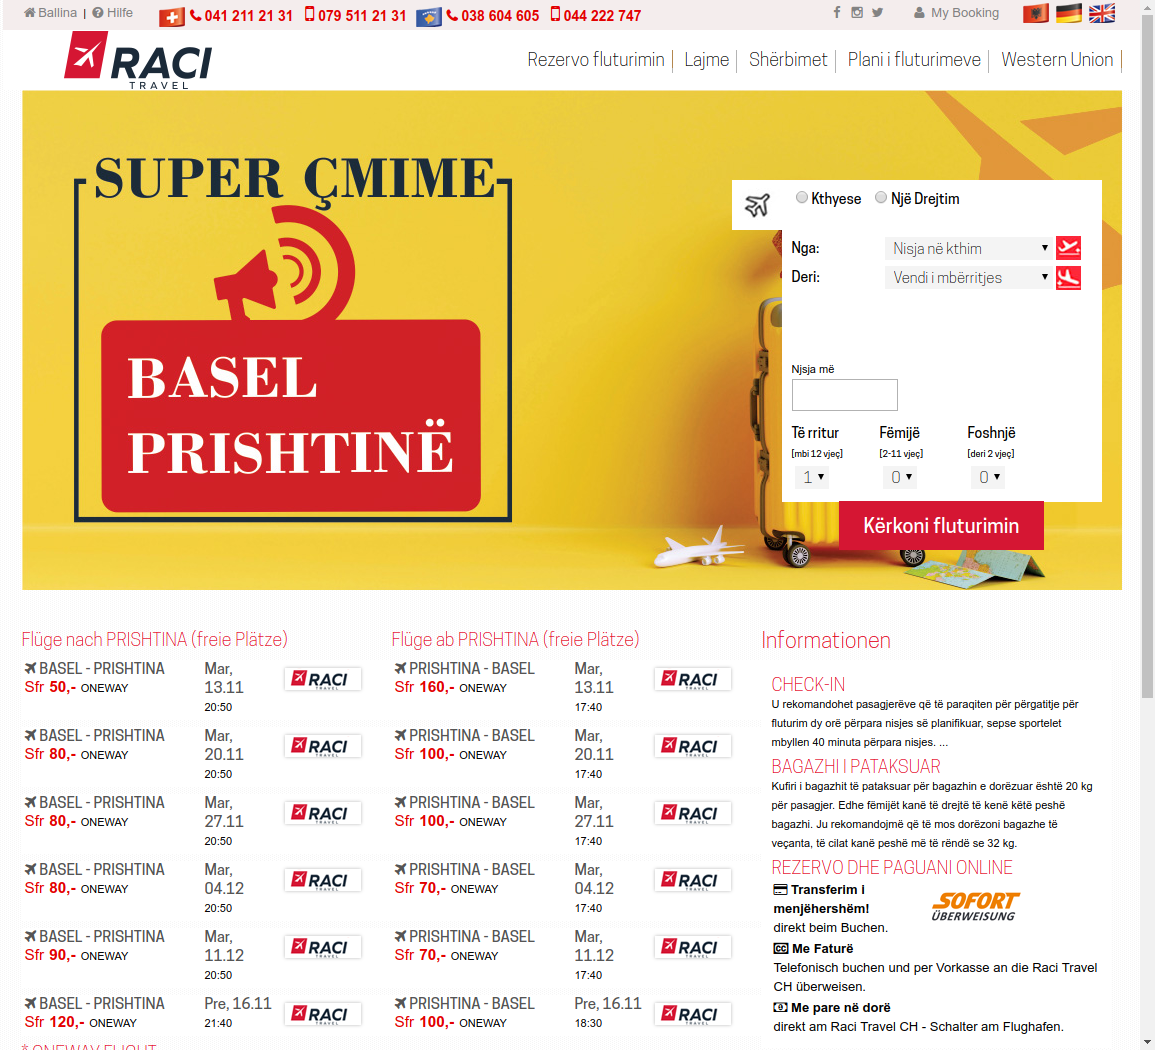
Task: Click Raci logo for Prishtina-Basel 11.12 flight
Action: [x=692, y=948]
